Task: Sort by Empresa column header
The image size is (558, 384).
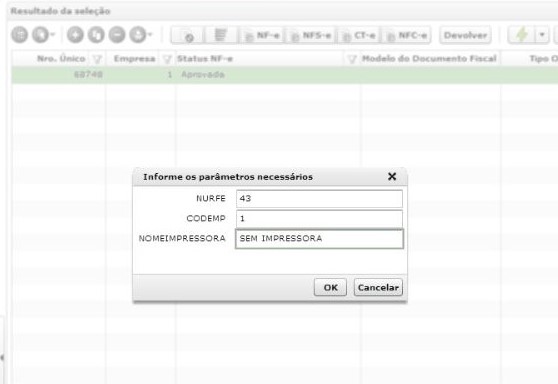Action: [x=135, y=59]
